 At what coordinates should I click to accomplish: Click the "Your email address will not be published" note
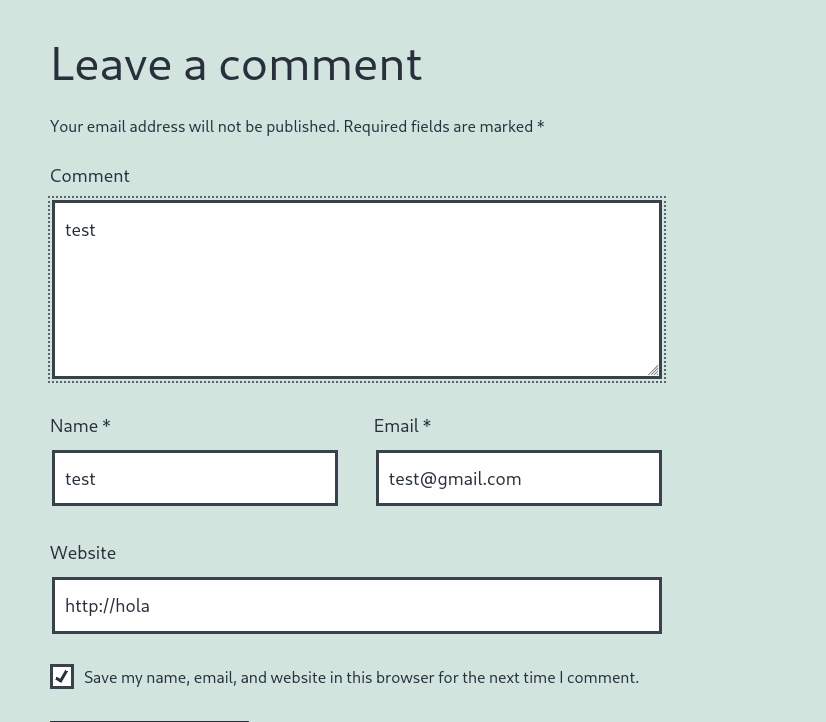(194, 127)
